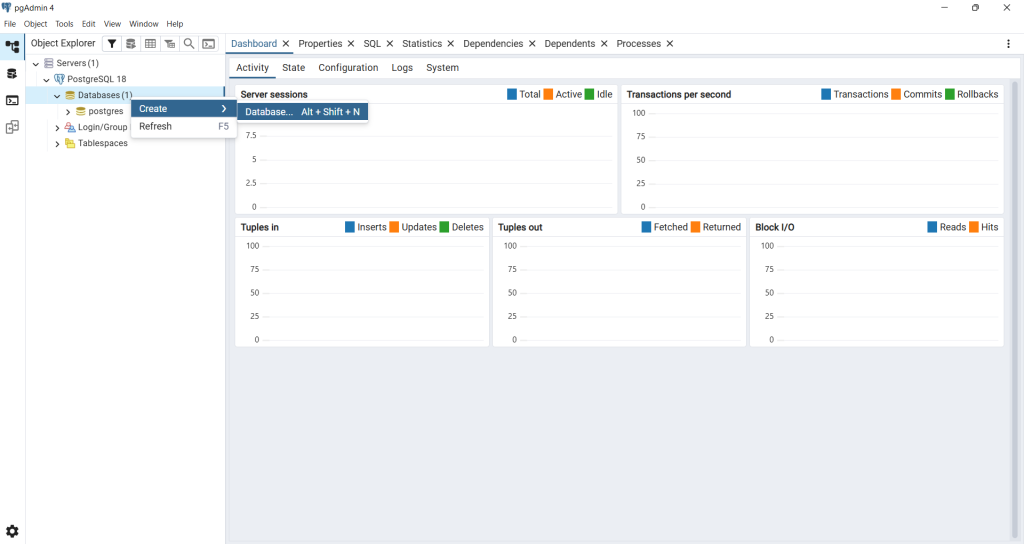
Task: Click the Filtered Rows toolbar icon
Action: [x=170, y=44]
